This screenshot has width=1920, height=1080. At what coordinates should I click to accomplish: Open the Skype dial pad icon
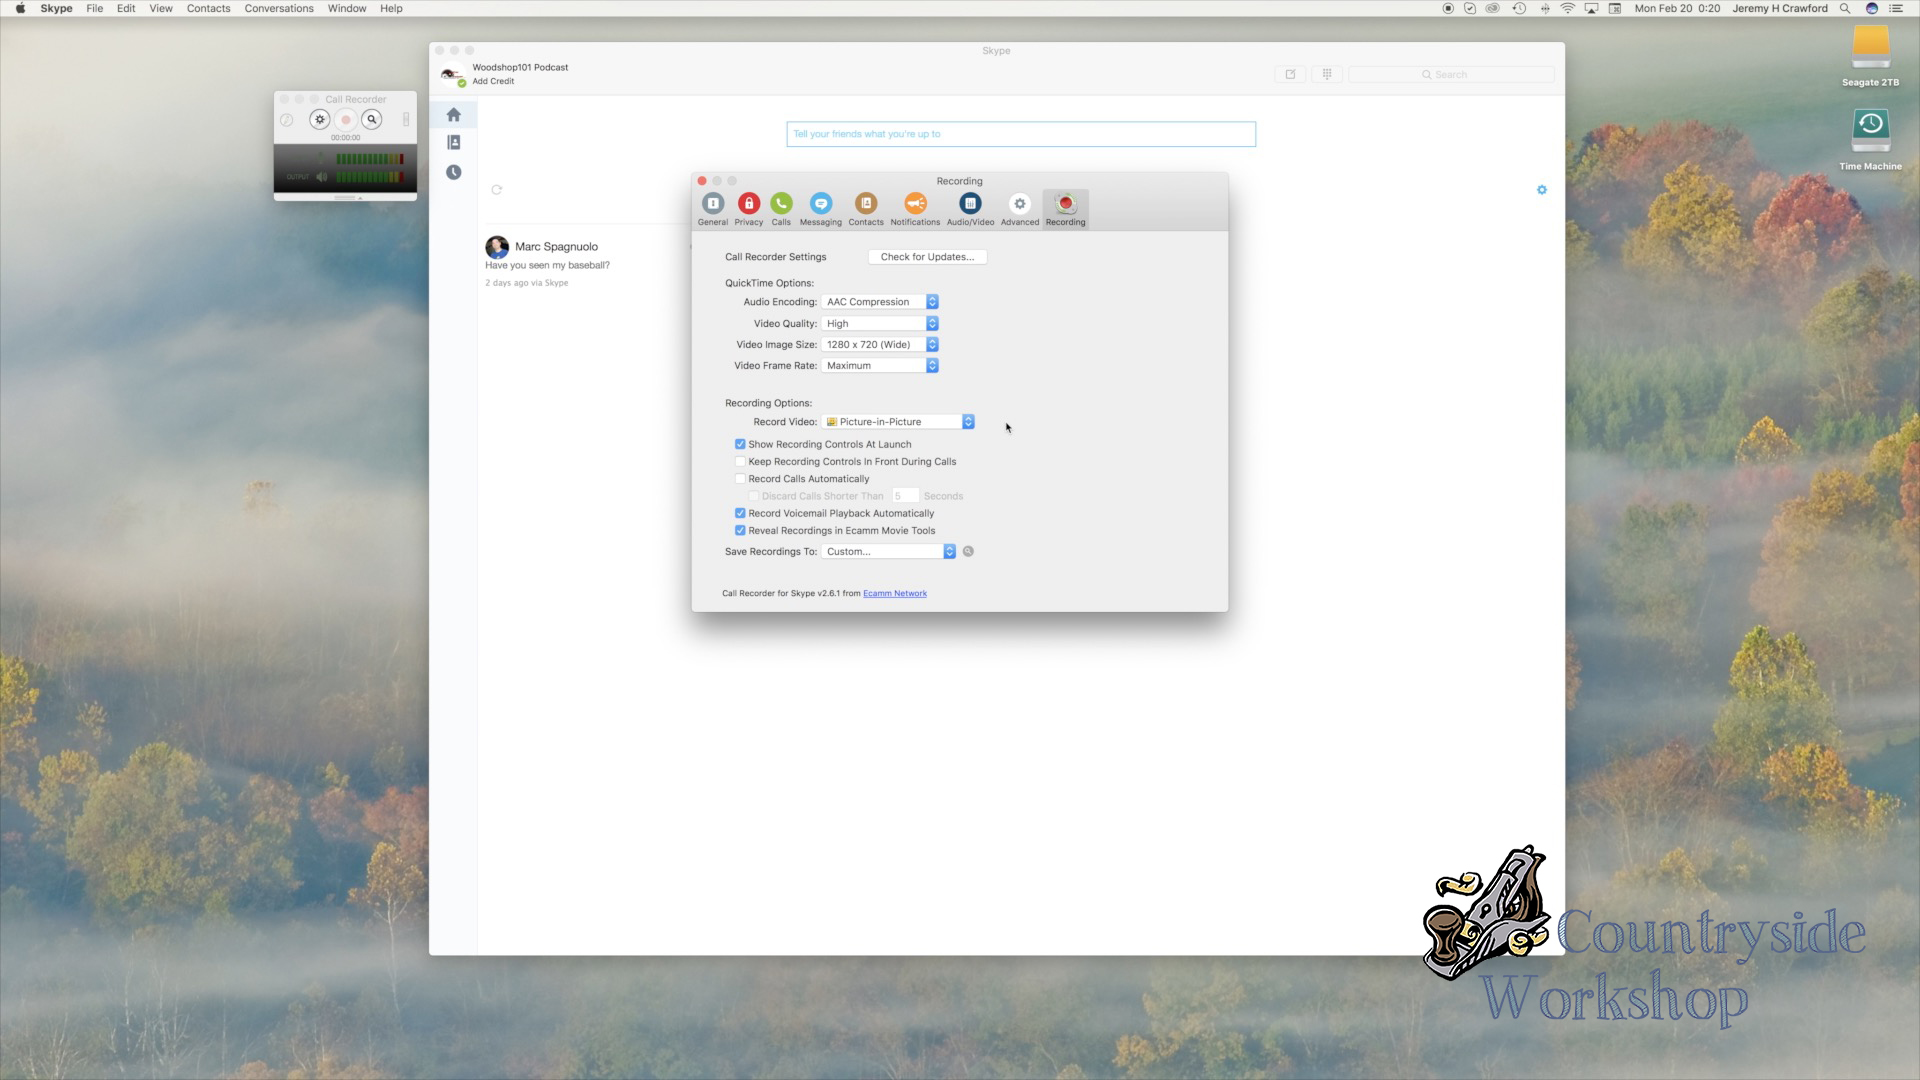coord(1327,75)
